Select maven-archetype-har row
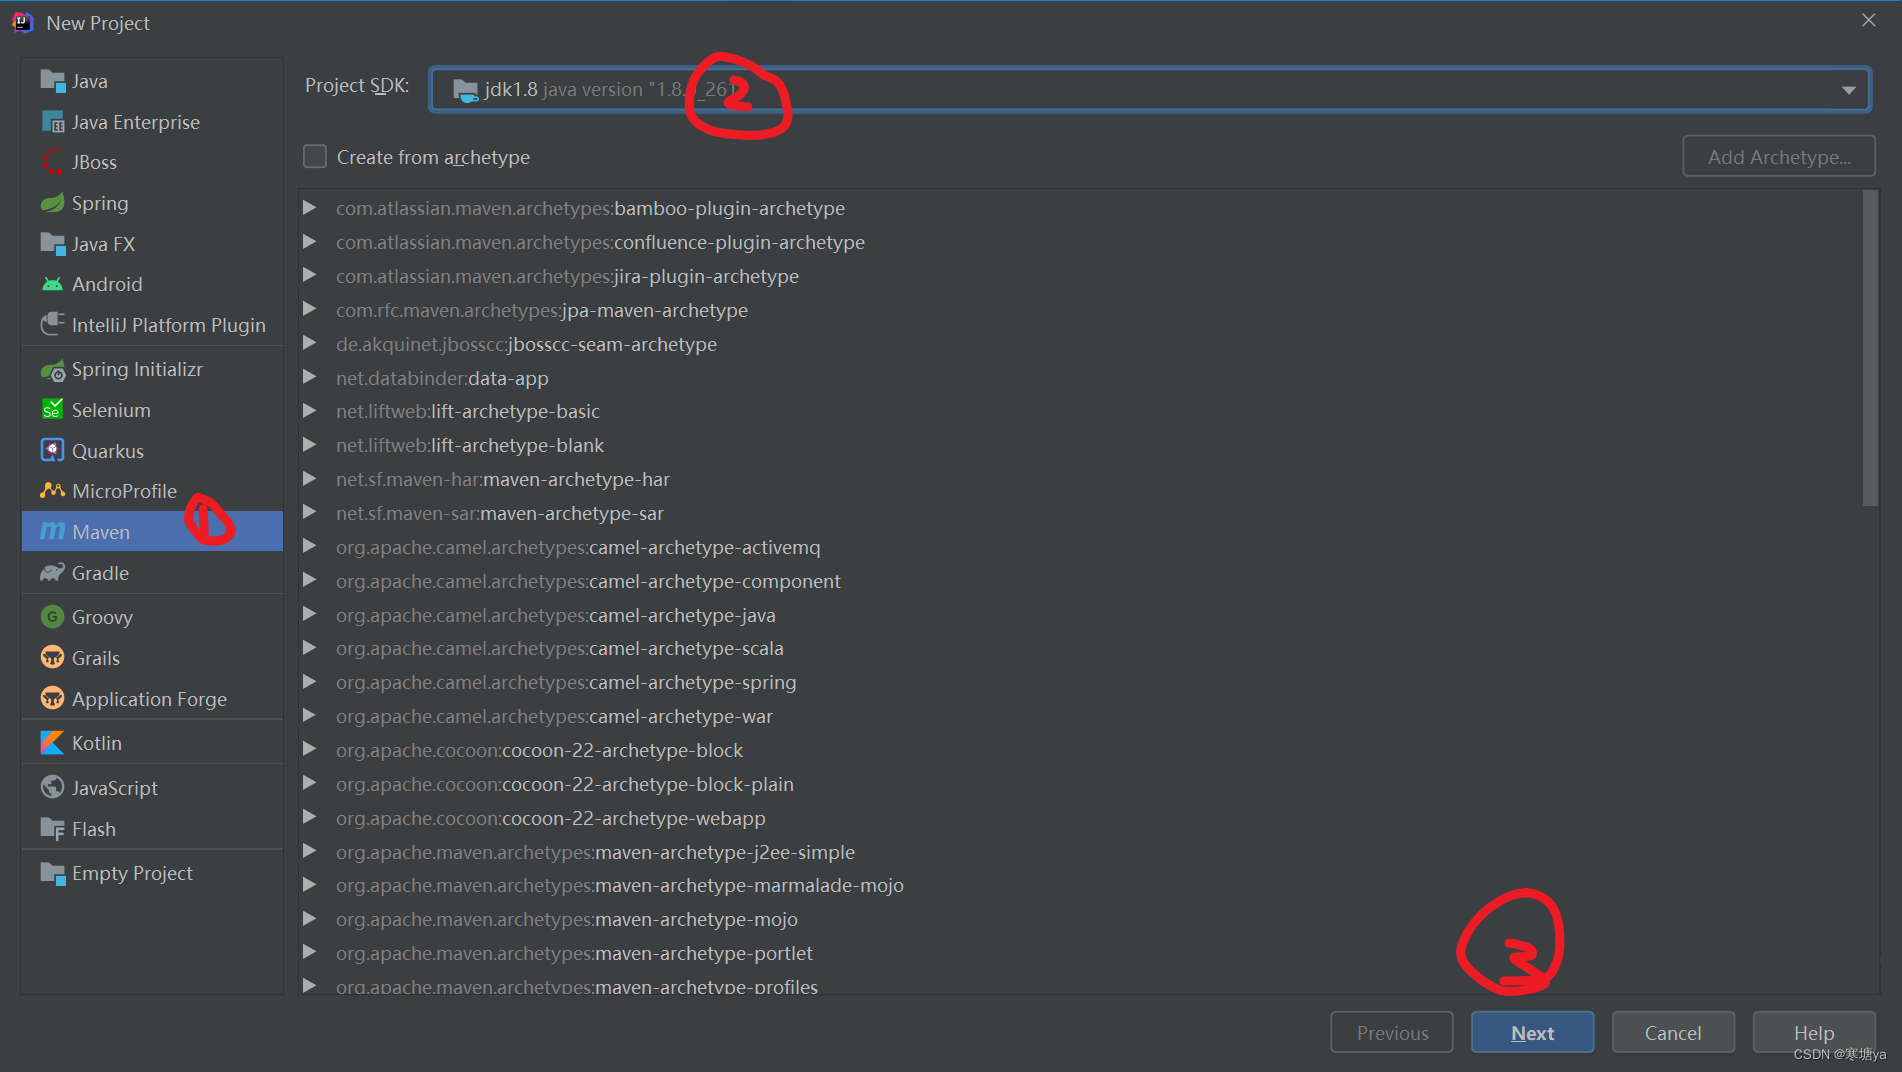1902x1072 pixels. pyautogui.click(x=1080, y=479)
